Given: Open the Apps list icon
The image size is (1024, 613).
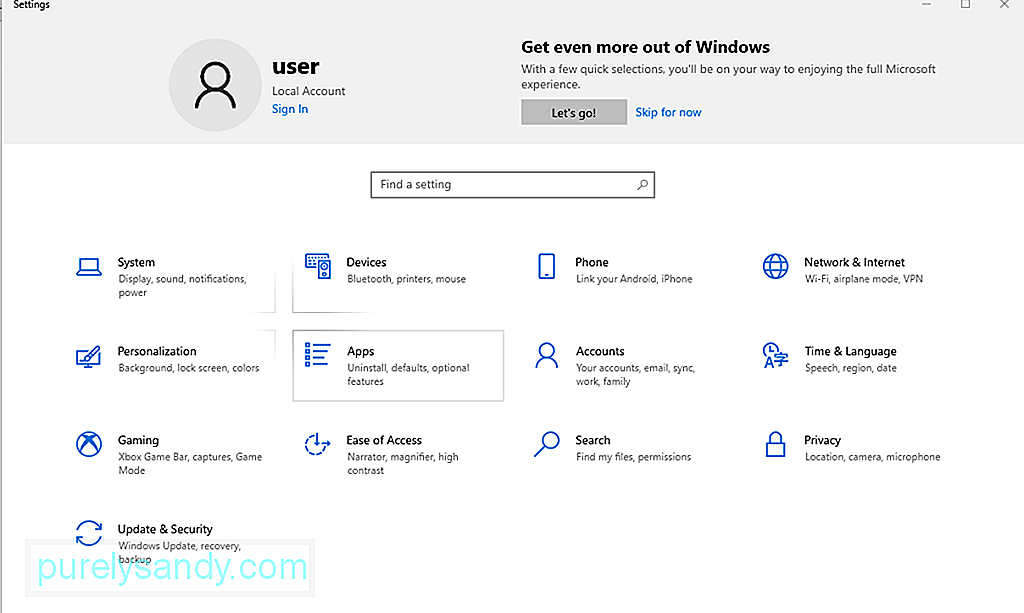Looking at the screenshot, I should [x=317, y=354].
